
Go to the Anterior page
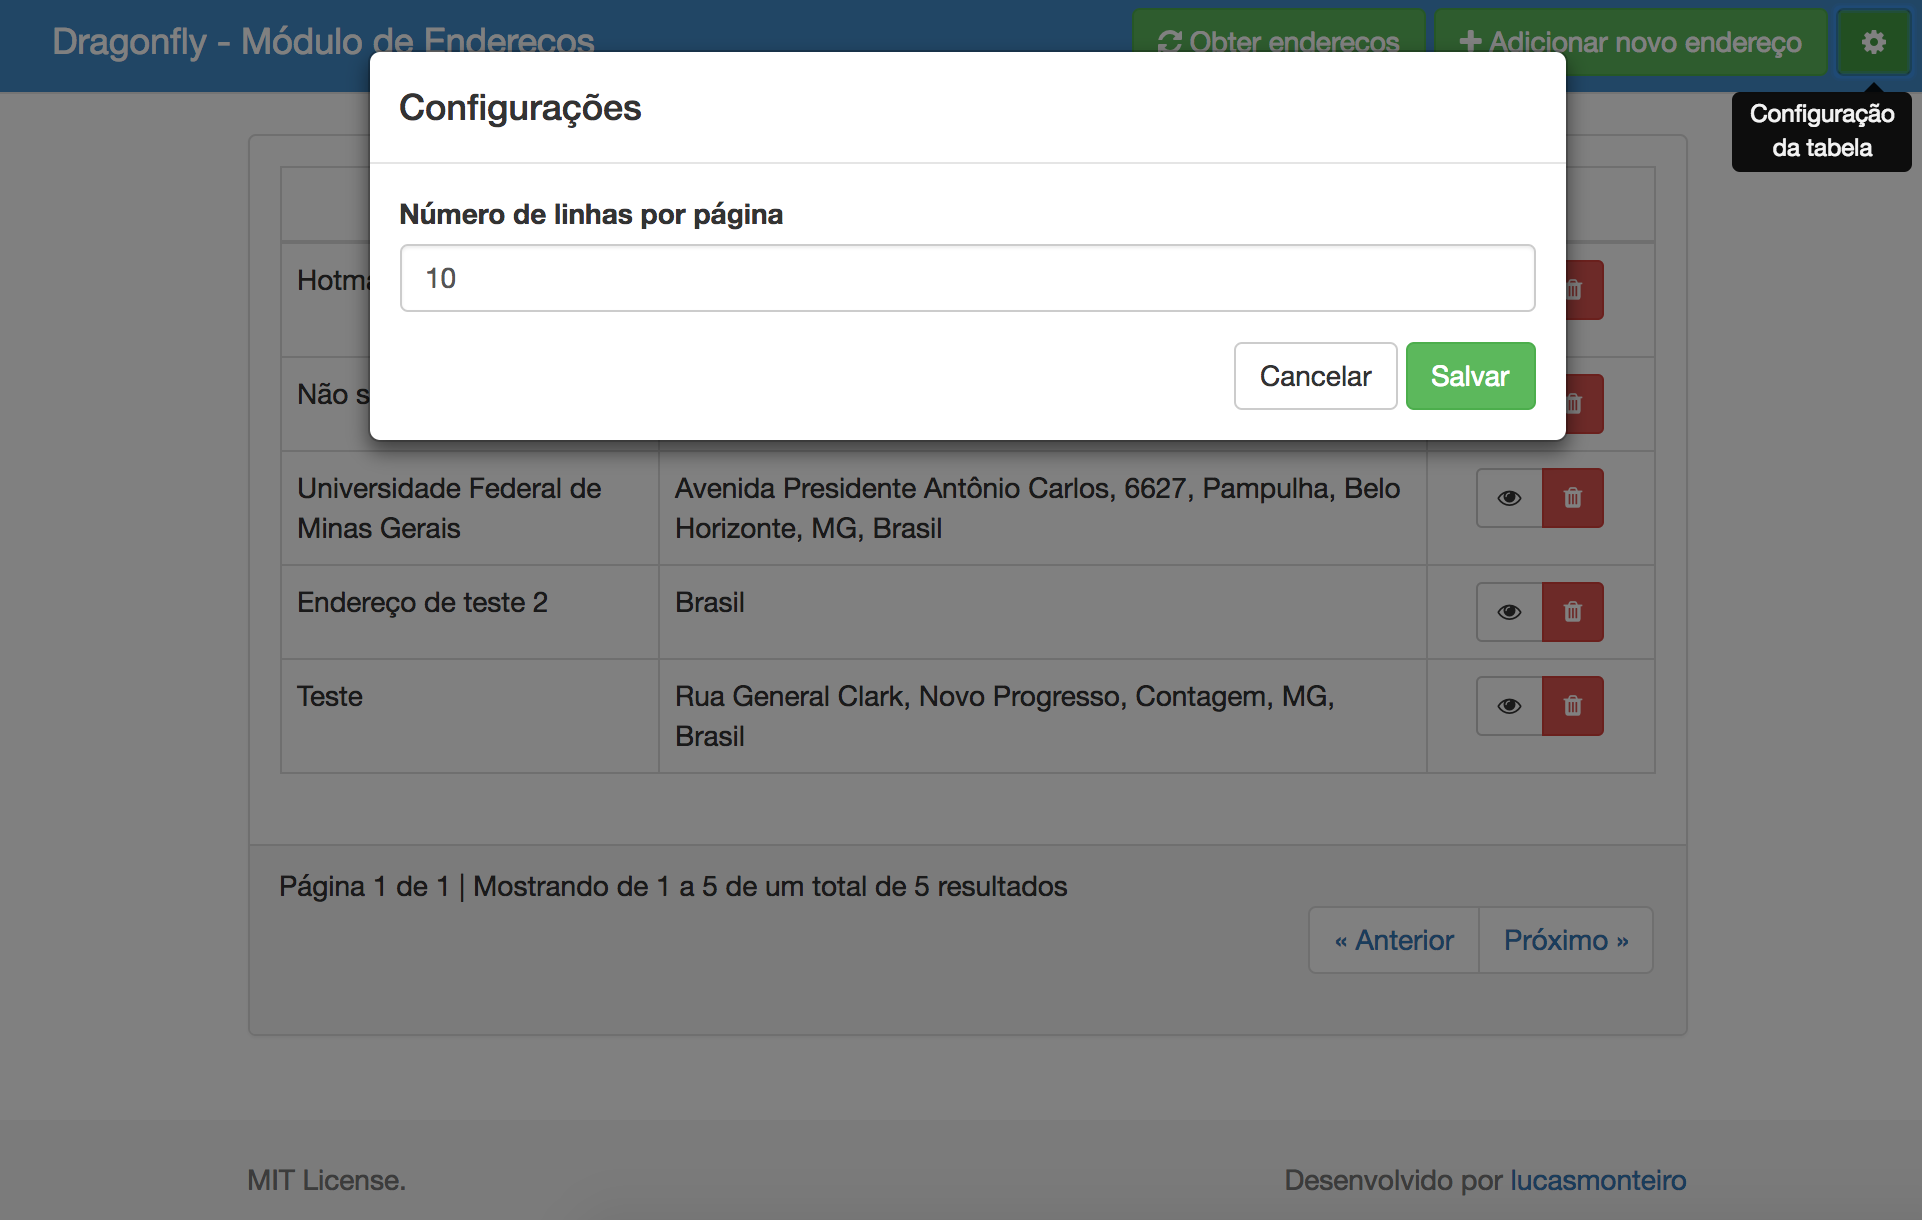[1394, 940]
